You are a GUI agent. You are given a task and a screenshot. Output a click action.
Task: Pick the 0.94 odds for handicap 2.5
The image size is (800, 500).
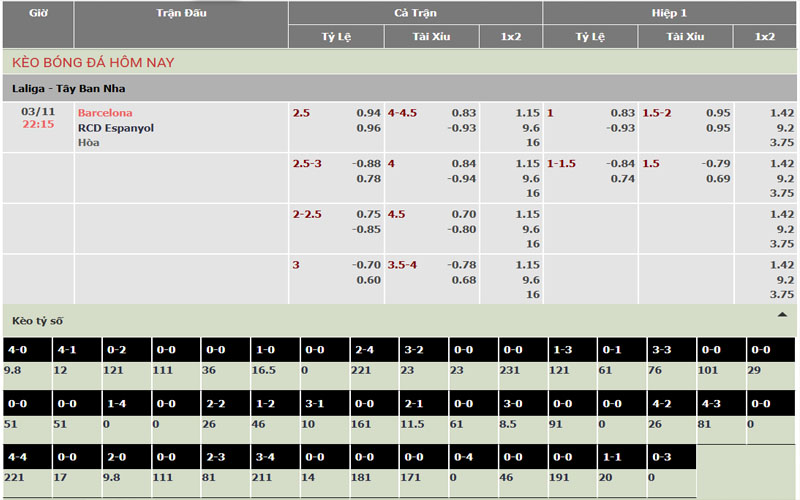(x=368, y=113)
